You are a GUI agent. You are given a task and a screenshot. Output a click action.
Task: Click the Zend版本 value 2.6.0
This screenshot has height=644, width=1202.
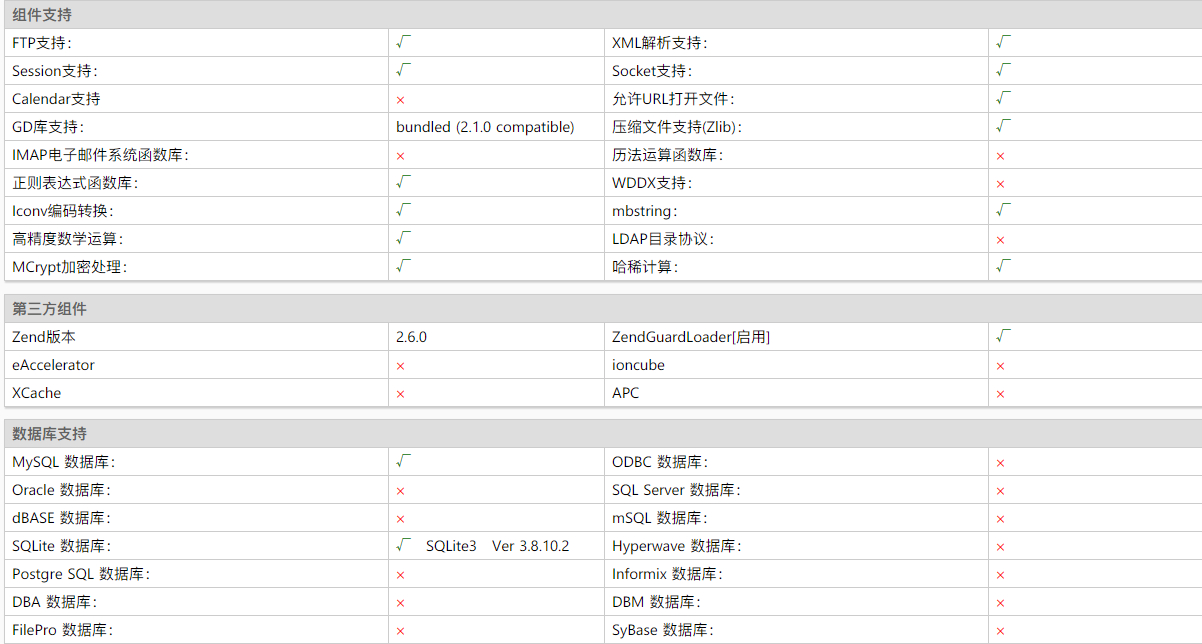point(411,337)
